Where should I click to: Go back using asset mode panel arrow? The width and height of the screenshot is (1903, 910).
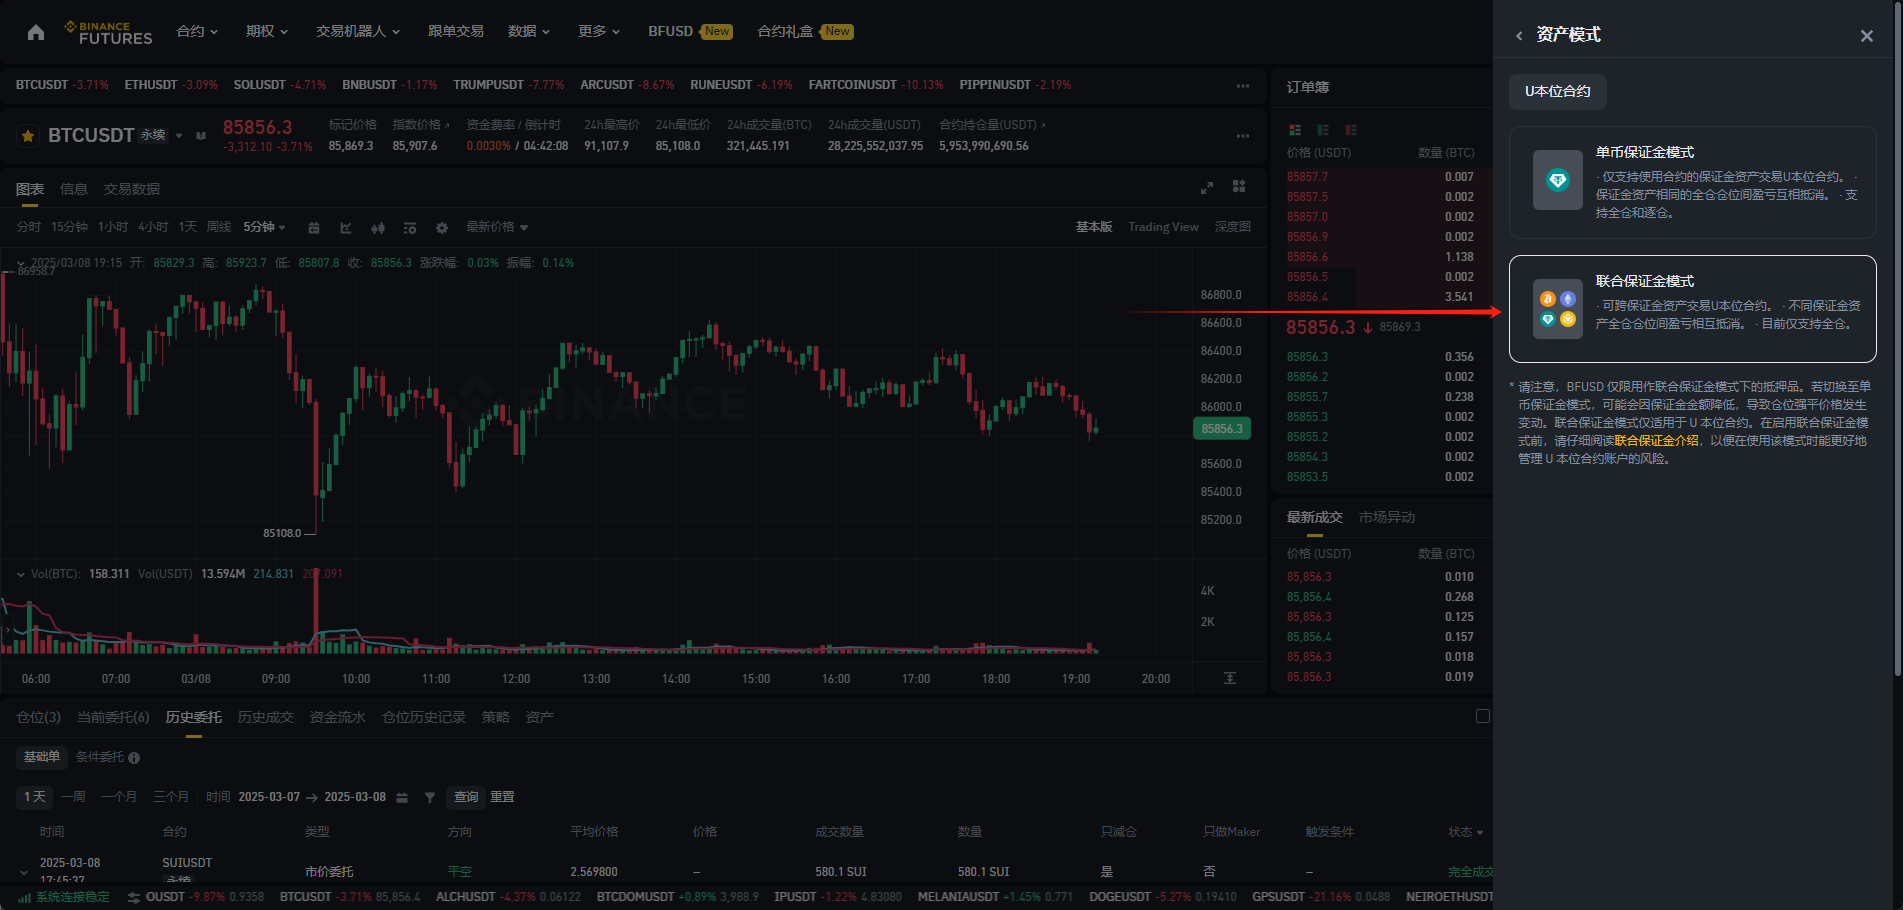[1519, 36]
